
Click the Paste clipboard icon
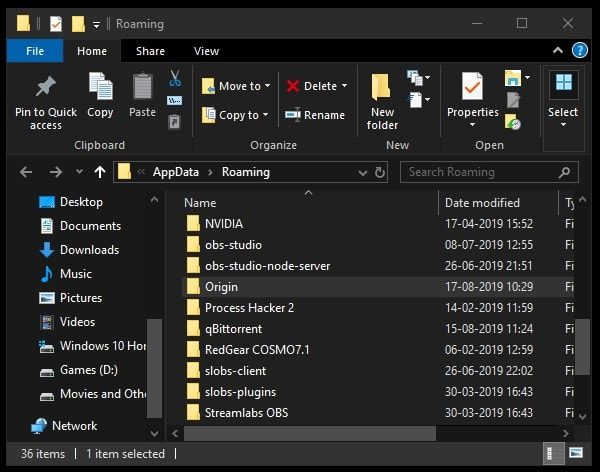[142, 86]
